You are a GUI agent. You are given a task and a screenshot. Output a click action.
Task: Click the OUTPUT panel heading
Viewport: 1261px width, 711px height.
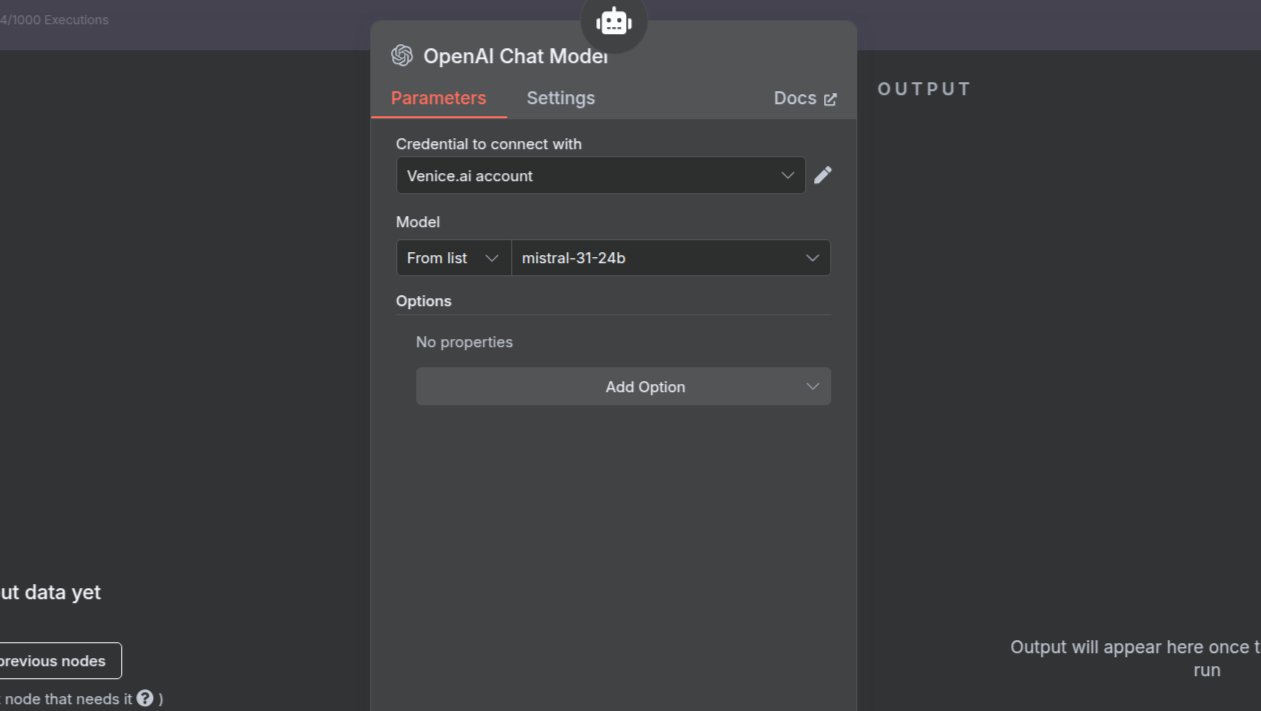coord(924,89)
